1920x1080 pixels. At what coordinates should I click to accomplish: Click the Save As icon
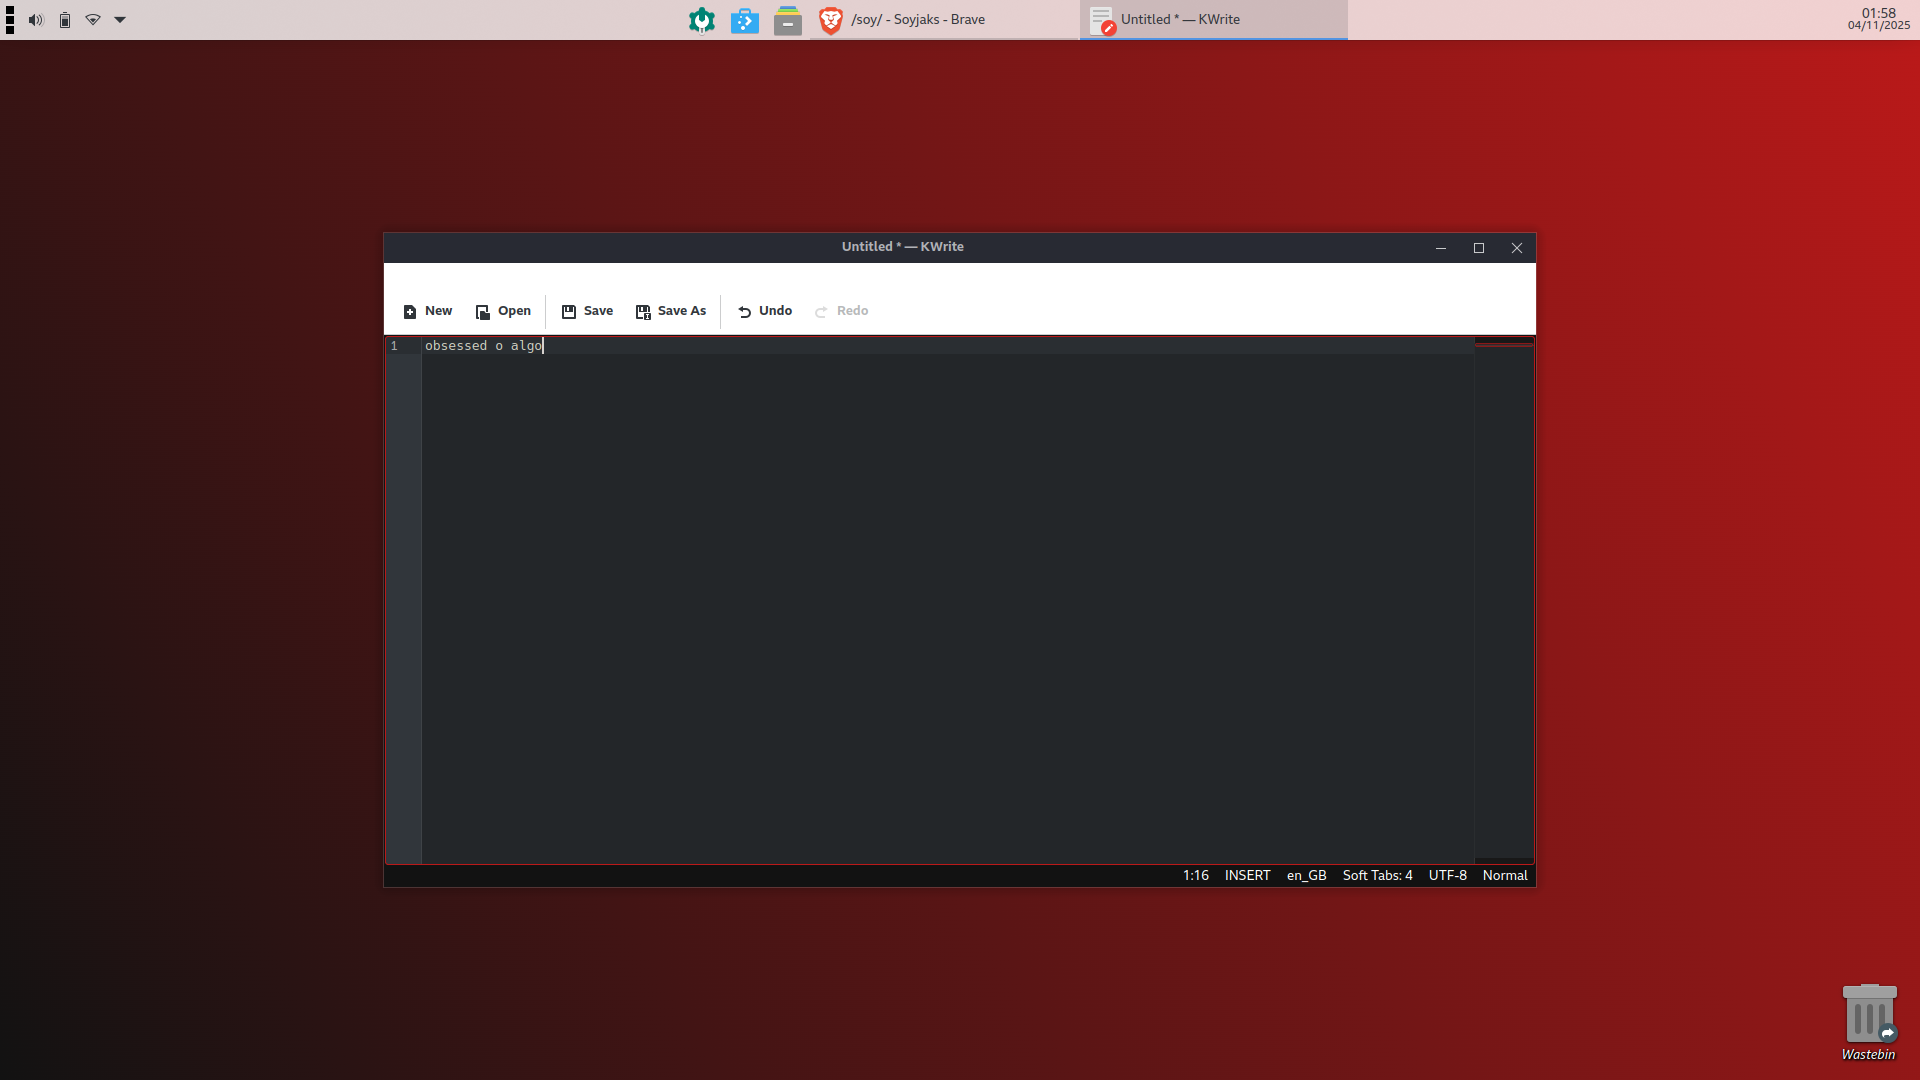[x=643, y=312]
